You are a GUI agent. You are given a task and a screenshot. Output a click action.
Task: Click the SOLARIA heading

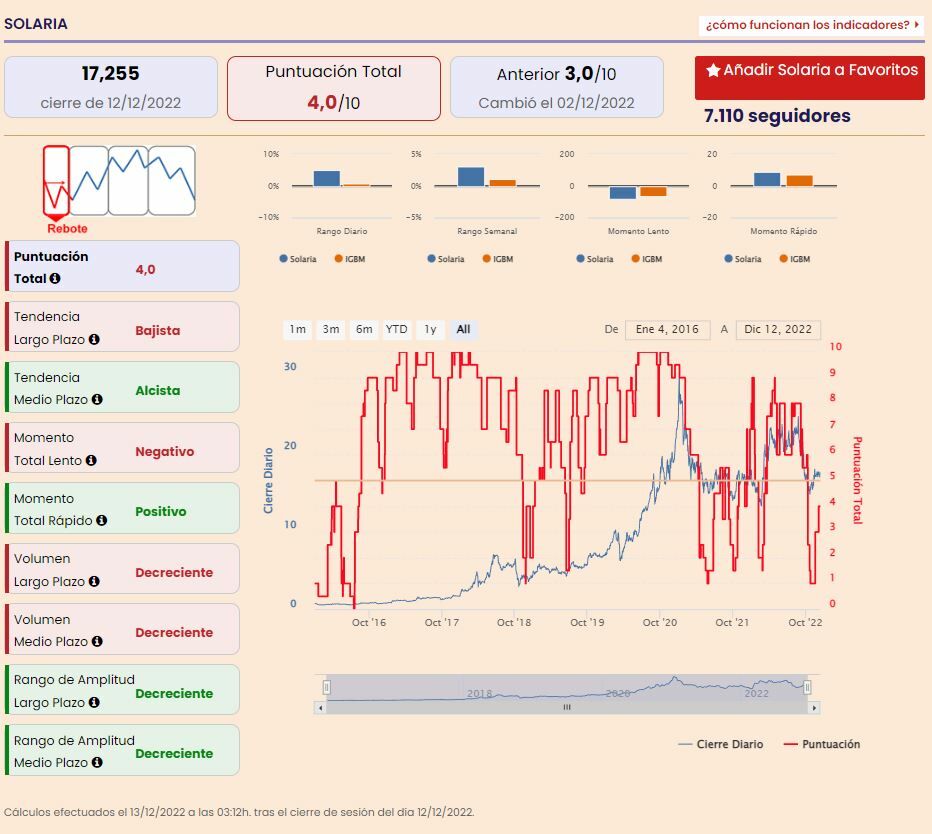tap(36, 24)
